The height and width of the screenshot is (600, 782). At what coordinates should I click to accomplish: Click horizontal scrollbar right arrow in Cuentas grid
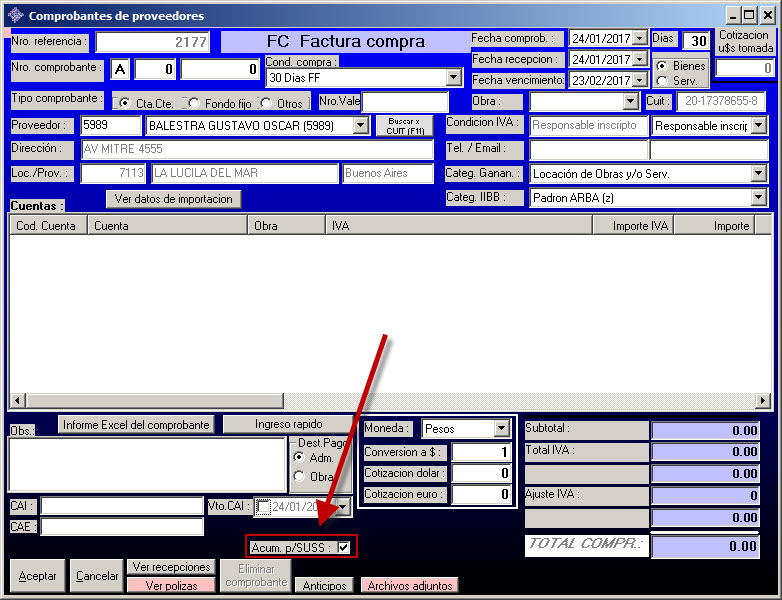pyautogui.click(x=763, y=401)
